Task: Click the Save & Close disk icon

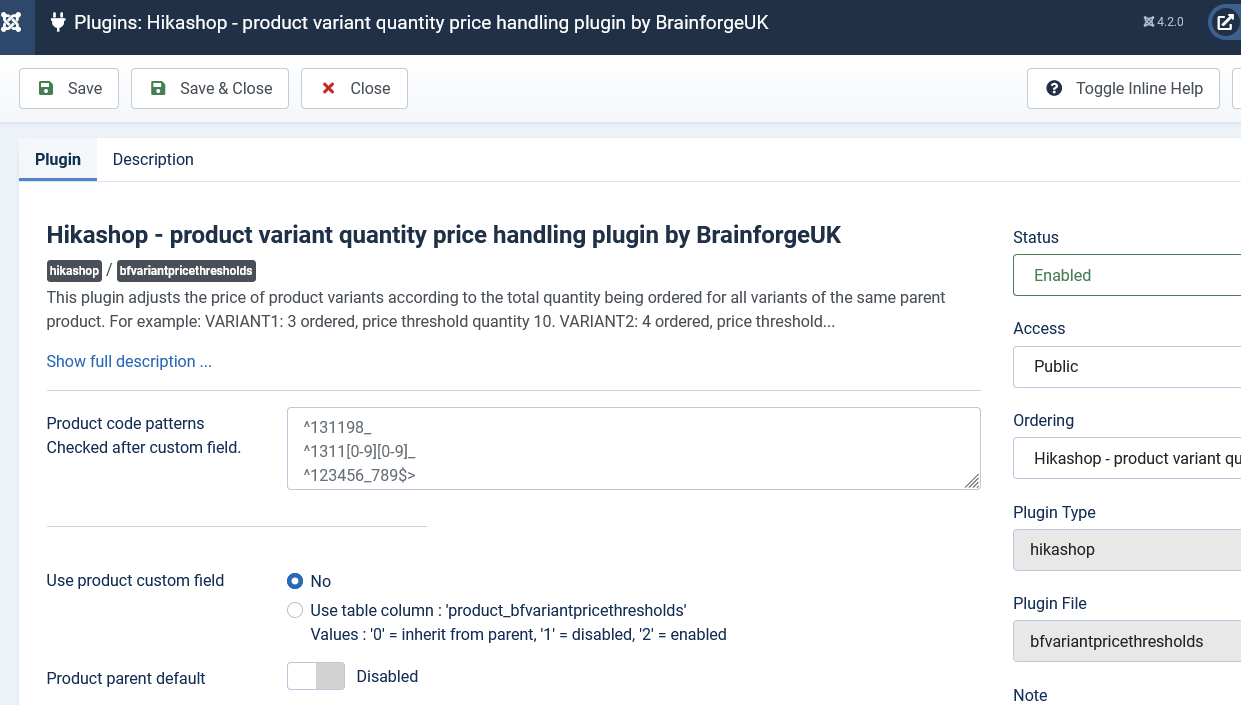Action: [x=158, y=88]
